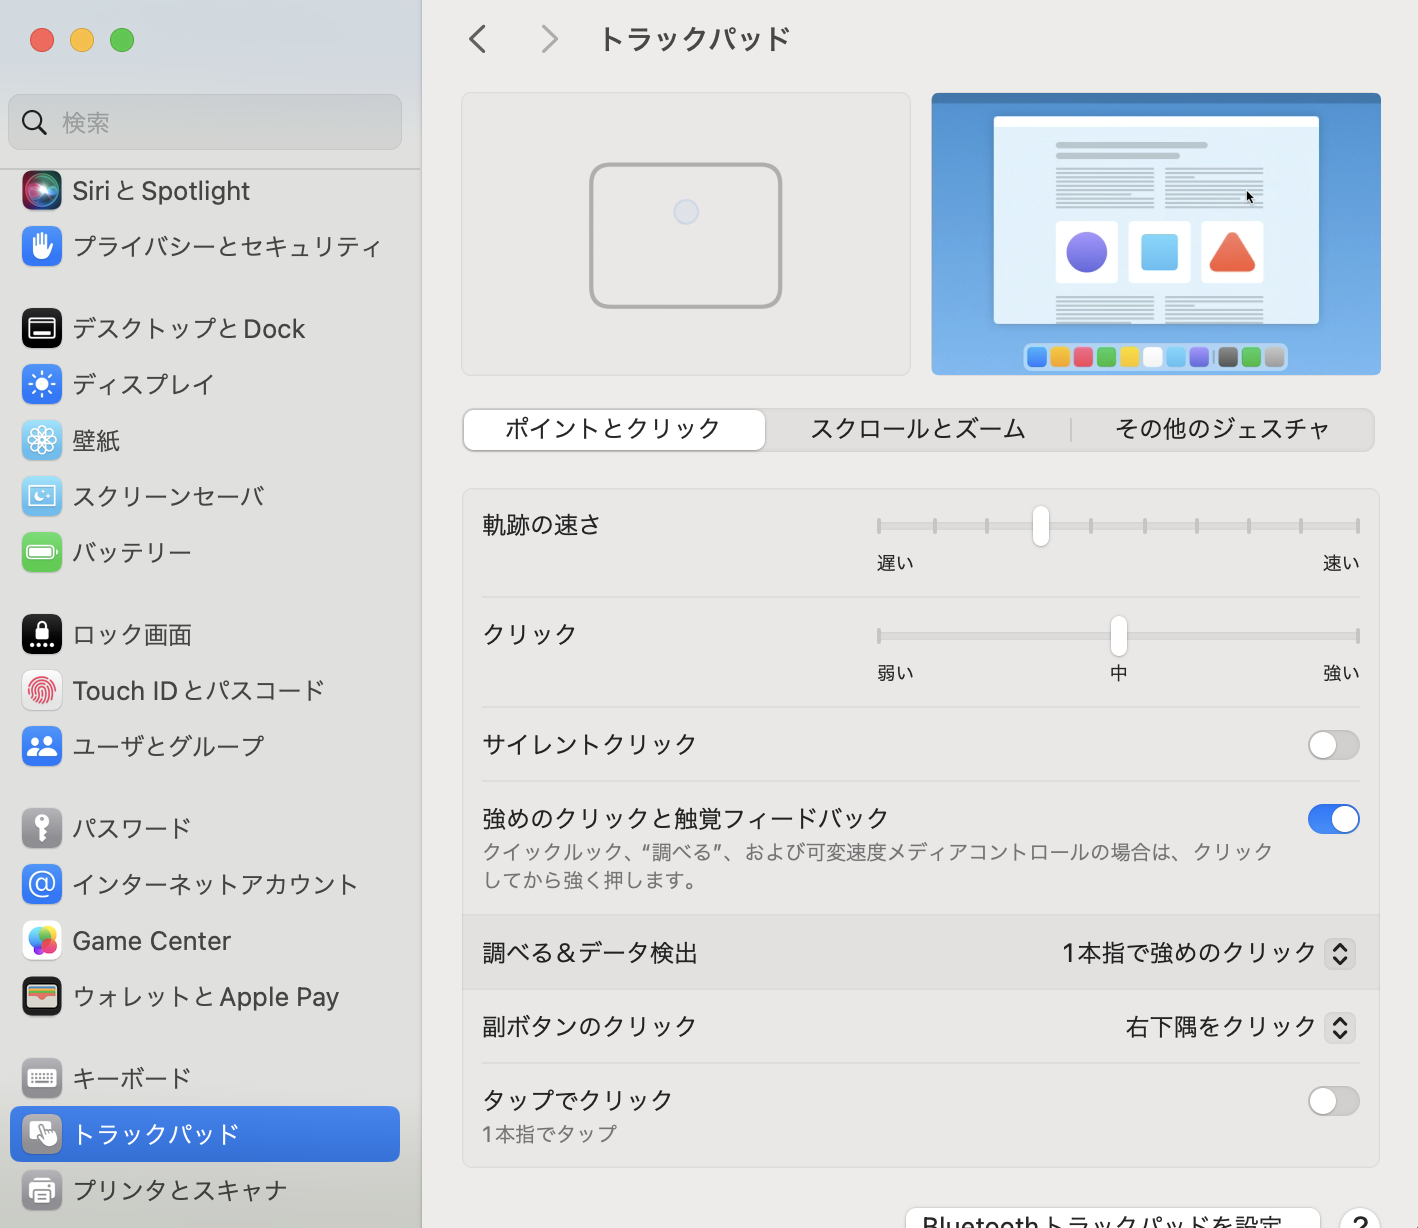
Task: Go back with the left chevron button
Action: [478, 39]
